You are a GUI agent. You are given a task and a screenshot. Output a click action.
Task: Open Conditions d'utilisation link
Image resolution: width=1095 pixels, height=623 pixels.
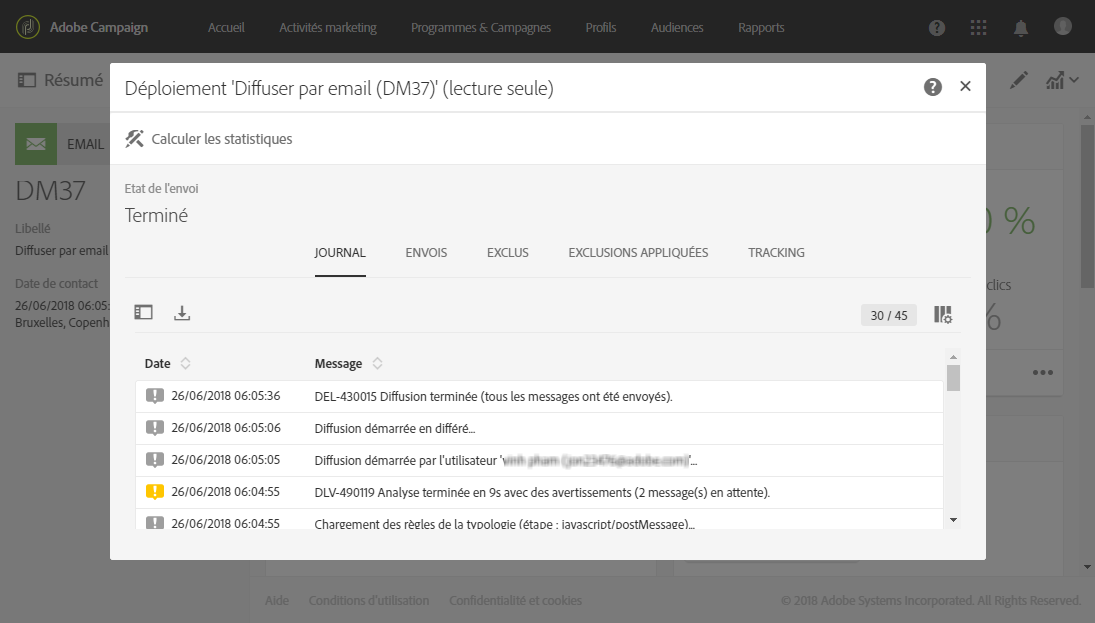369,600
